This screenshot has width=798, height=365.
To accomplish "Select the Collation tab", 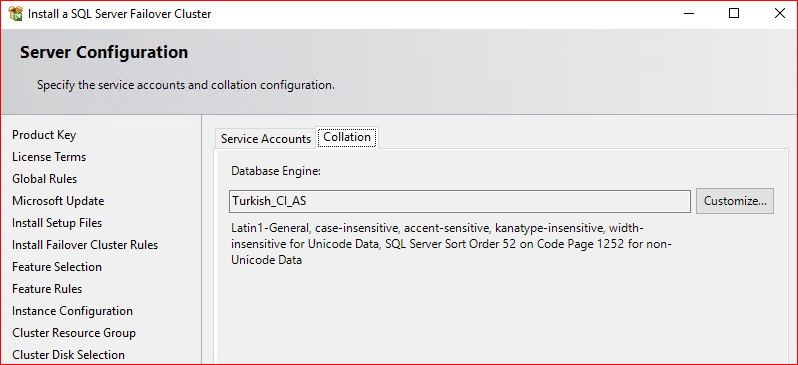I will [x=347, y=137].
